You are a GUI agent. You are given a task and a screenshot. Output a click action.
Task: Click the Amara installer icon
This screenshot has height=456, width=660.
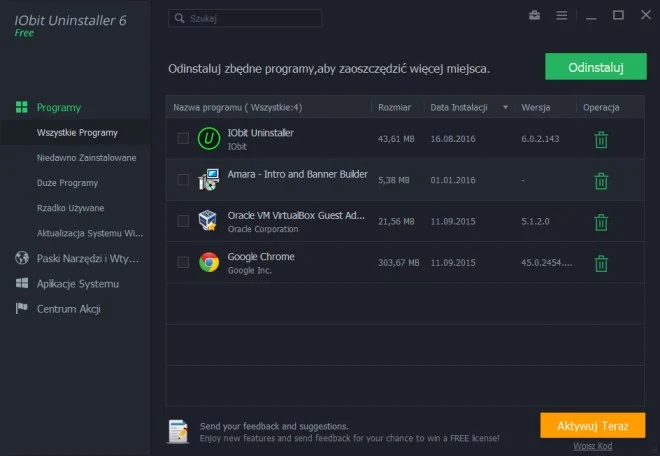click(209, 180)
